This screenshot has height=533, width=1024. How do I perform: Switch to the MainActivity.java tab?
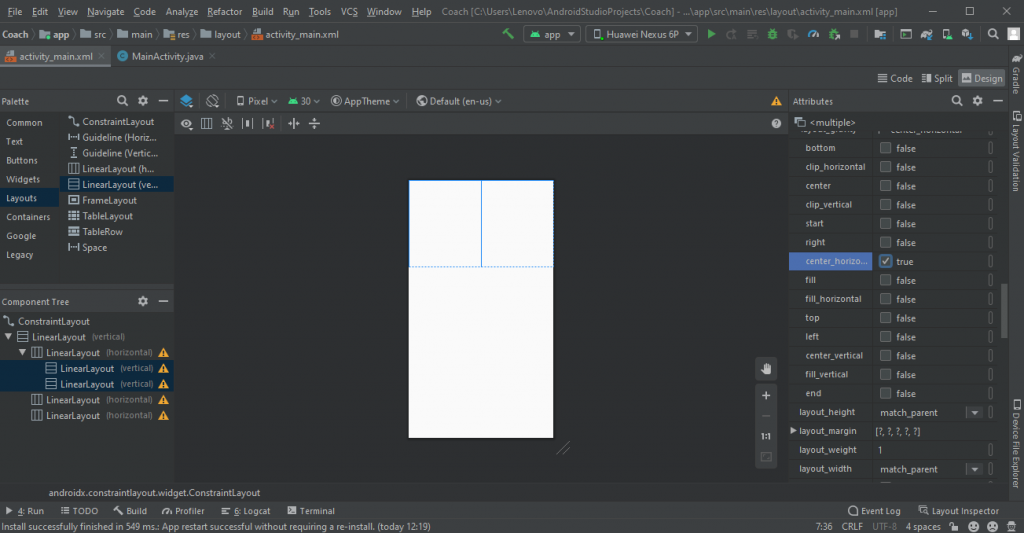[x=166, y=56]
